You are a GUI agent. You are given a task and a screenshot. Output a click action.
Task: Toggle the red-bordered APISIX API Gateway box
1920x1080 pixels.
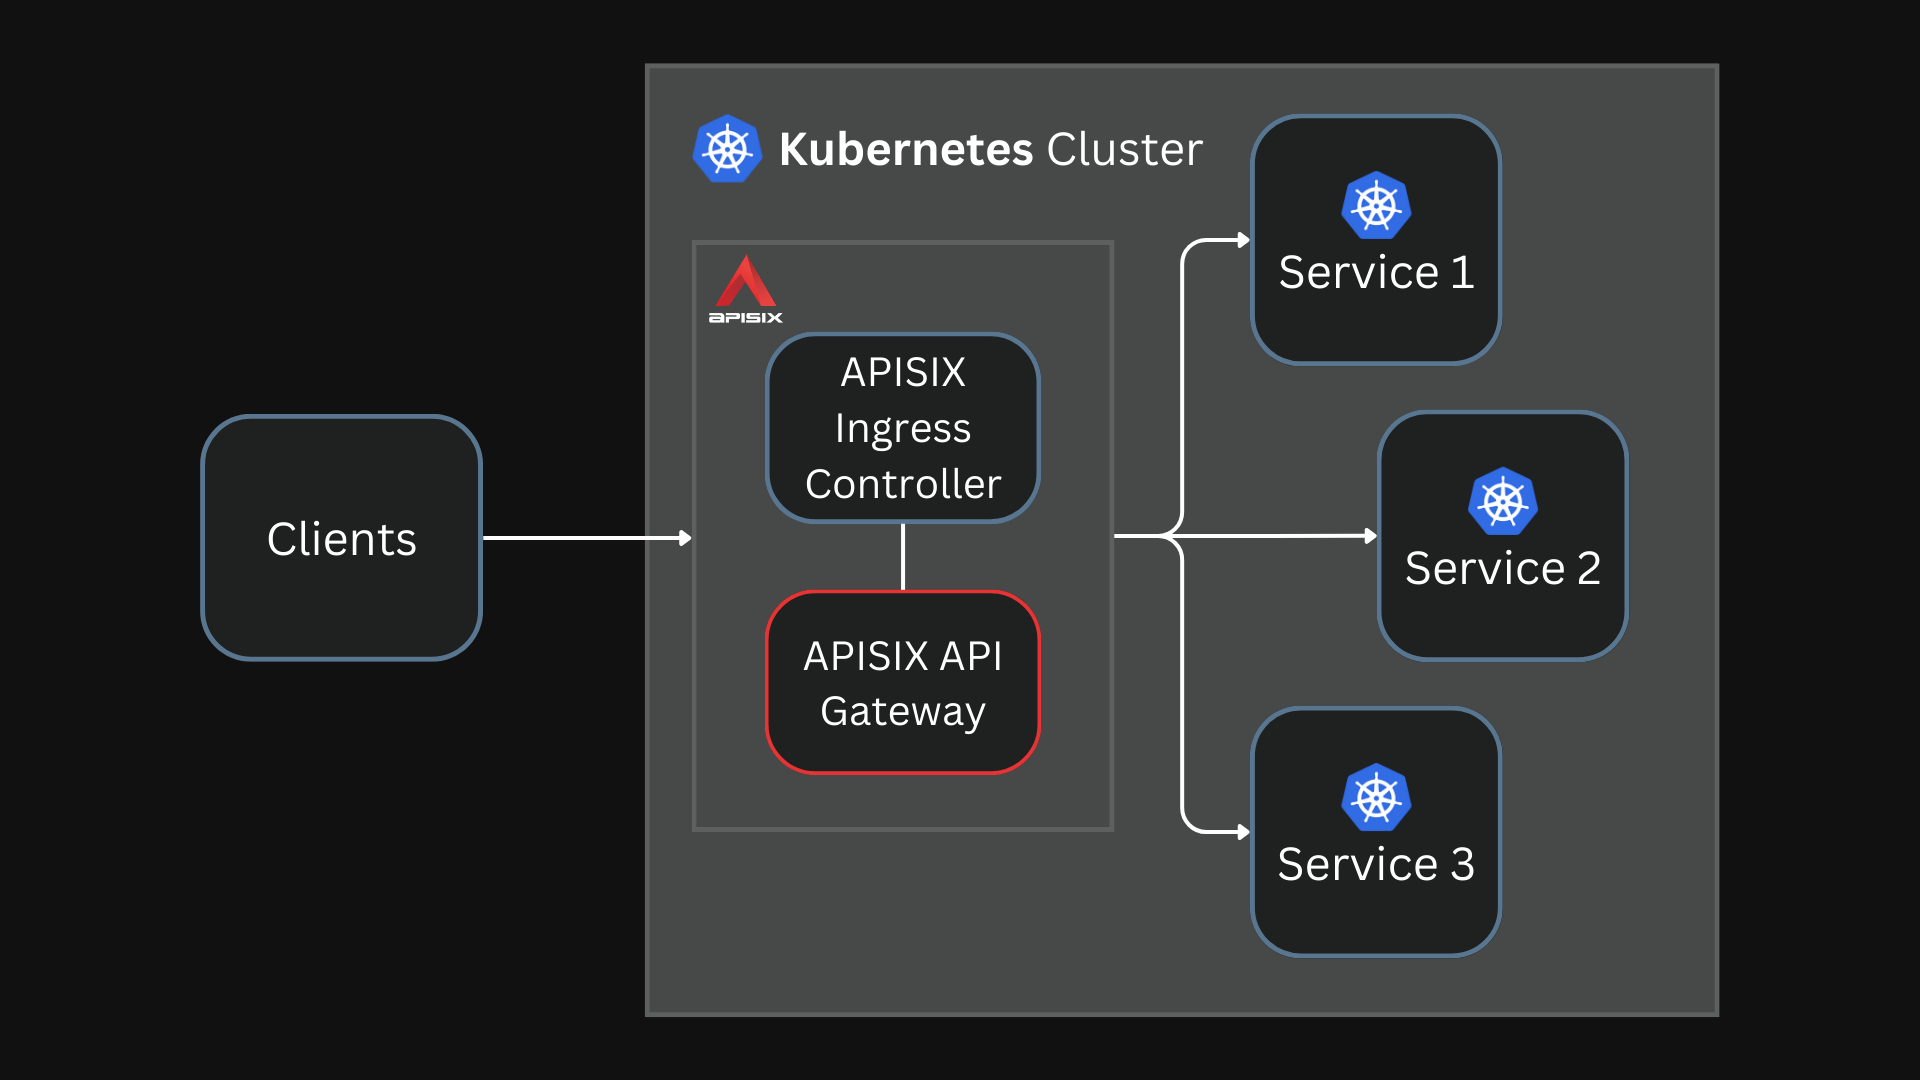[x=902, y=683]
